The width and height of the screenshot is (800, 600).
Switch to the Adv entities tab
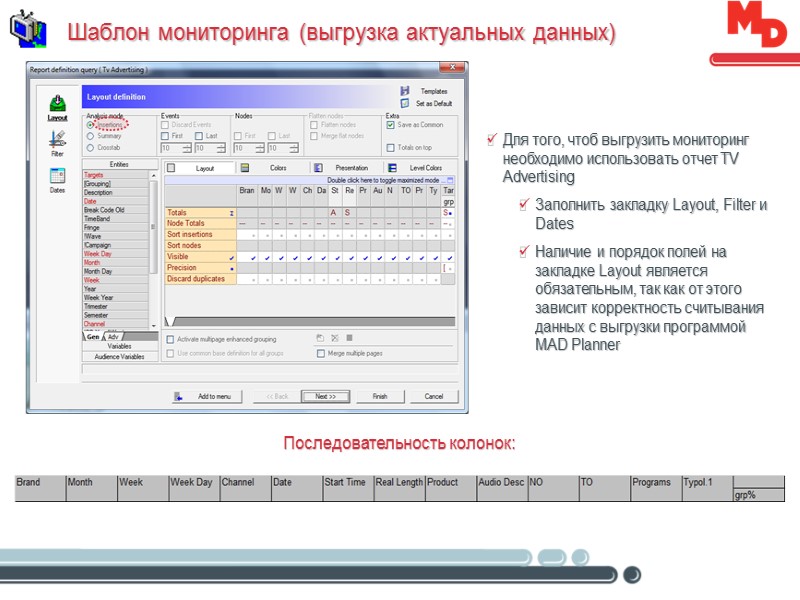(x=113, y=337)
